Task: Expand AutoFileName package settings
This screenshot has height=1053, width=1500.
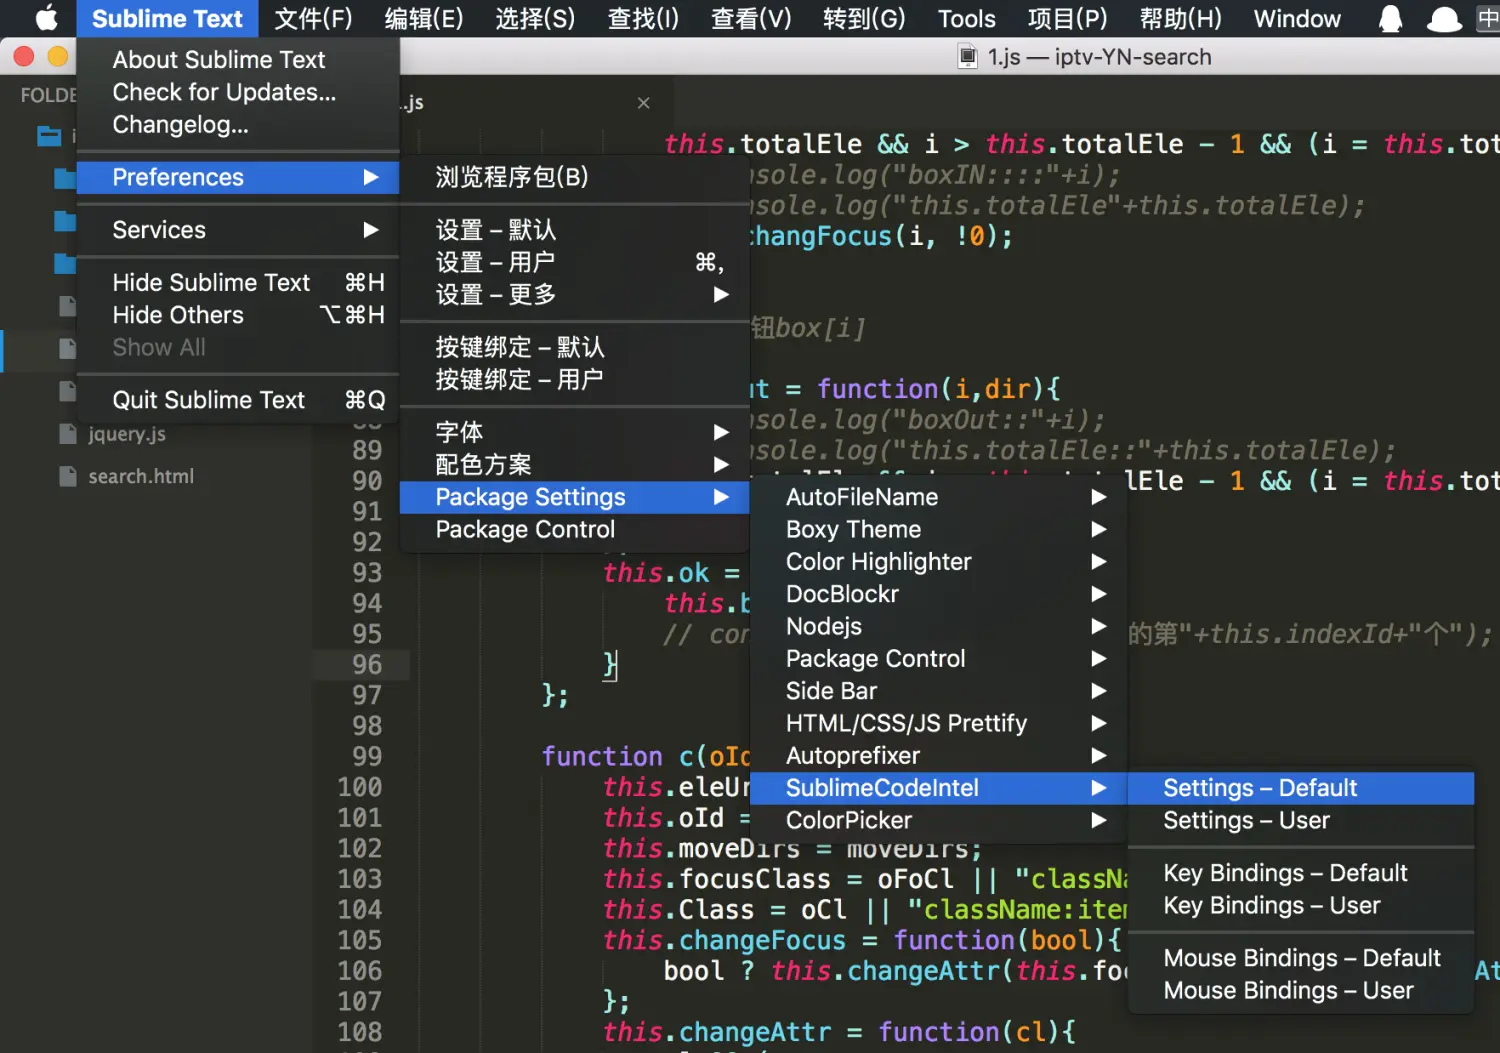Action: pos(938,497)
